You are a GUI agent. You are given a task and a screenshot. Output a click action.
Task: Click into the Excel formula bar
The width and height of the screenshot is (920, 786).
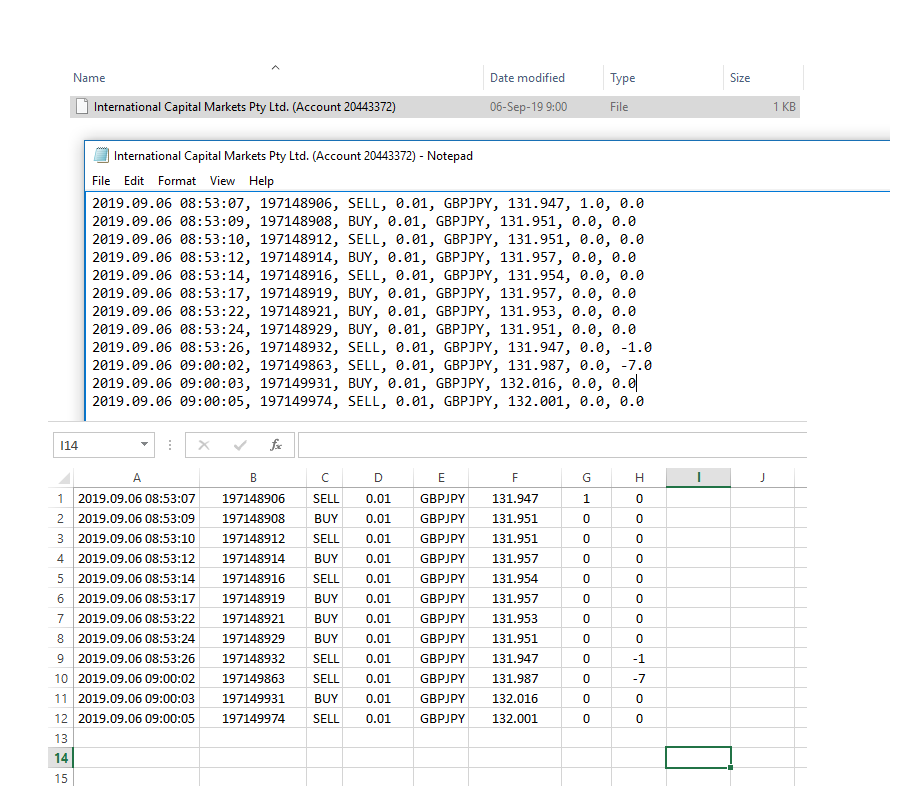click(x=552, y=445)
